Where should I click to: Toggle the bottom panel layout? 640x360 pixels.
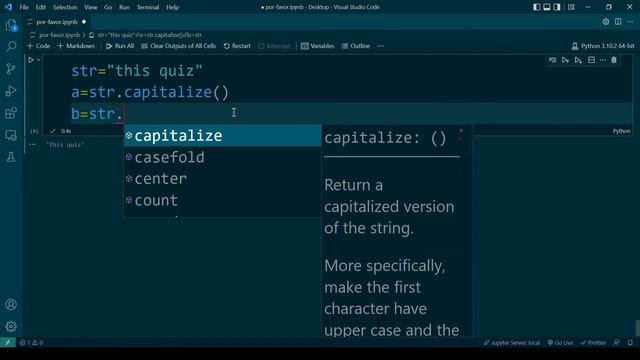(547, 7)
